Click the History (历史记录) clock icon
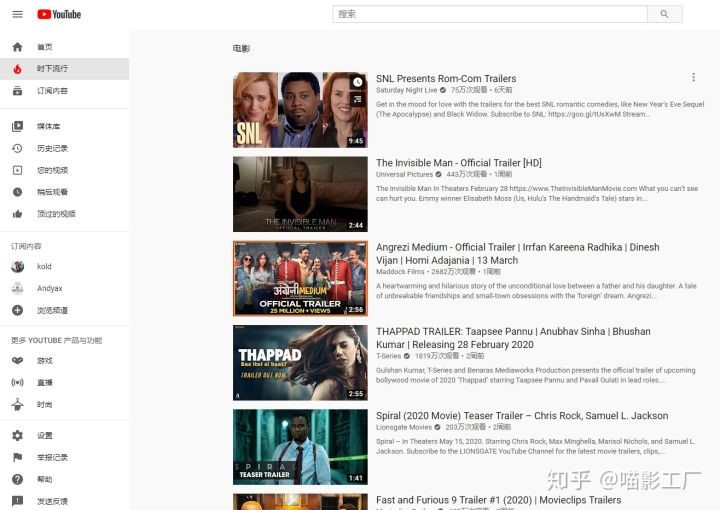This screenshot has height=510, width=720. 17,148
